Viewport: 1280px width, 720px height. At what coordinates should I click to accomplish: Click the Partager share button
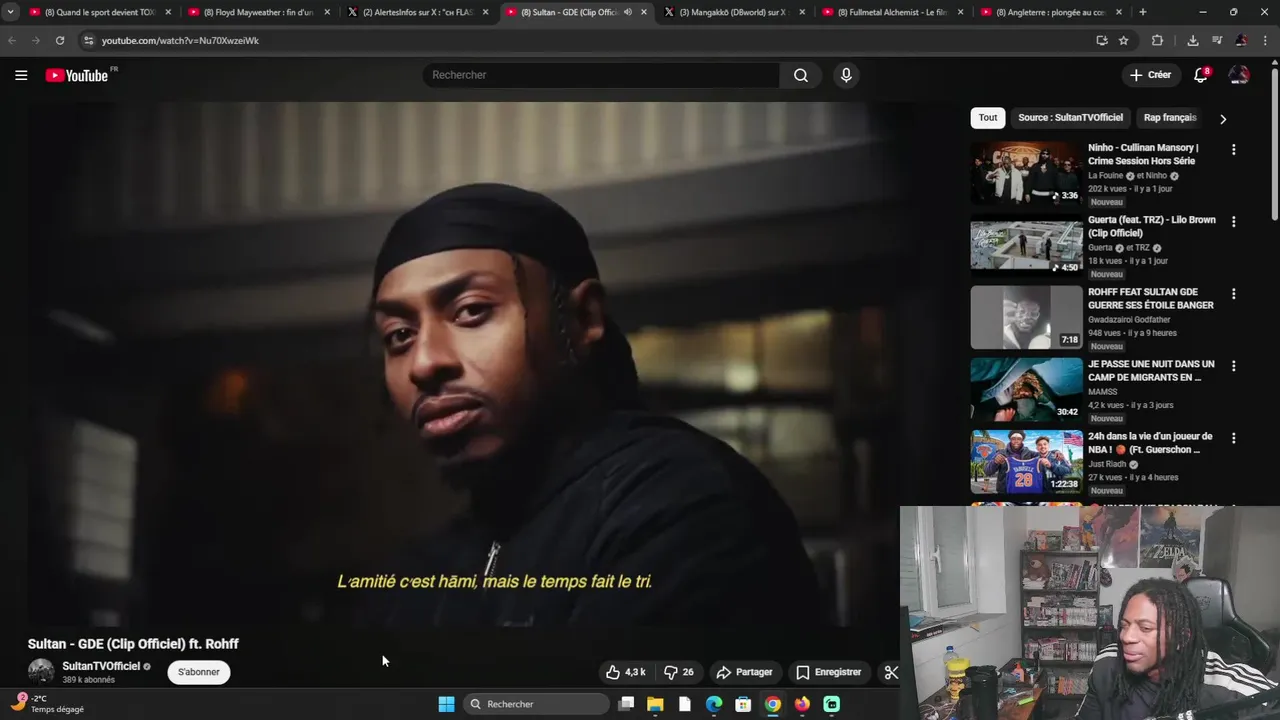(745, 672)
